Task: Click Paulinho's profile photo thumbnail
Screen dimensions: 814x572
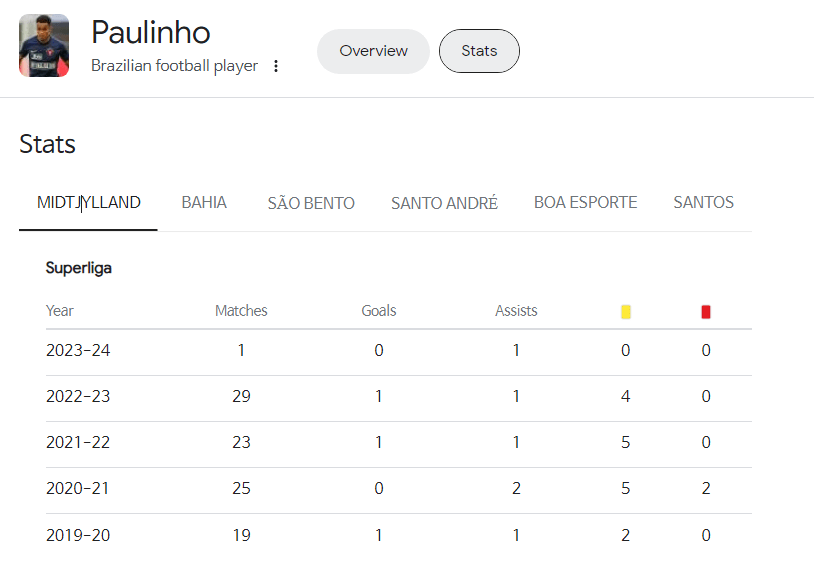Action: pos(44,46)
